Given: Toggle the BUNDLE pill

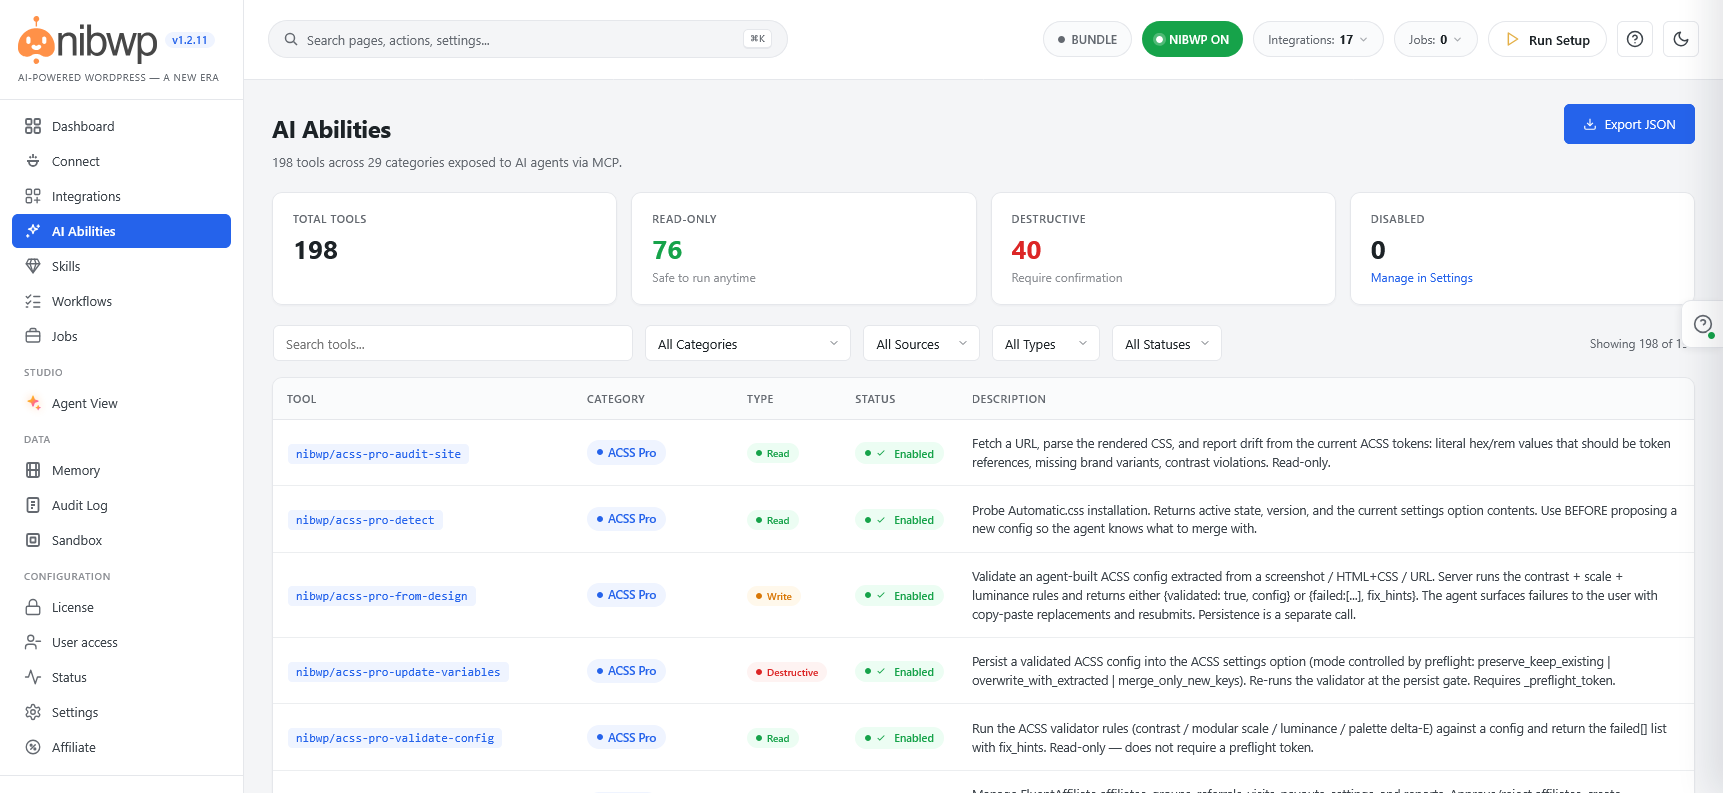Looking at the screenshot, I should pos(1087,40).
